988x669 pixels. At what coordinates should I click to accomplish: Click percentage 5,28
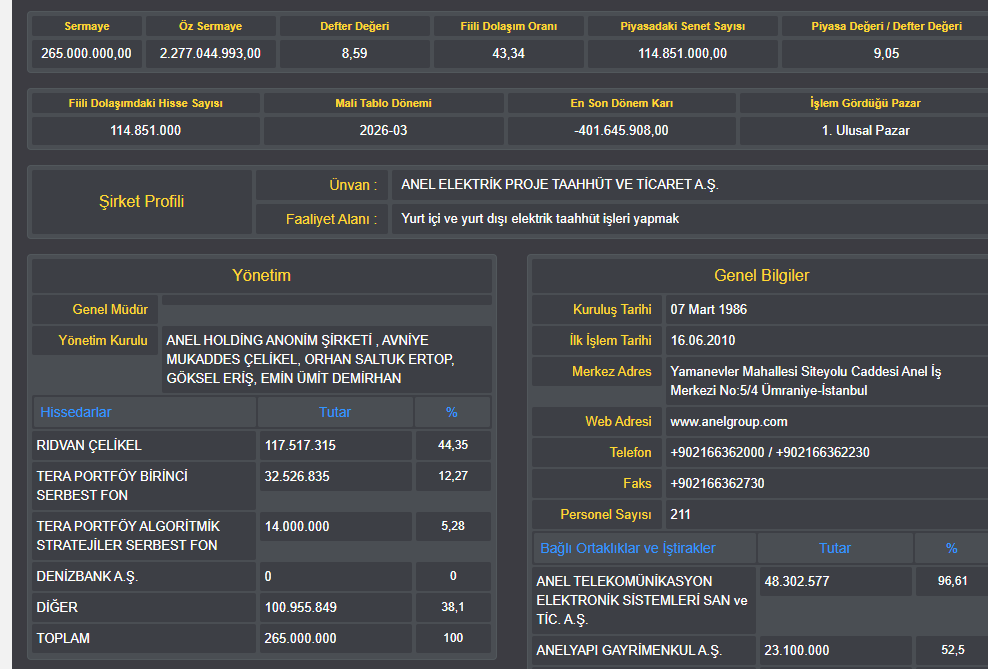453,525
